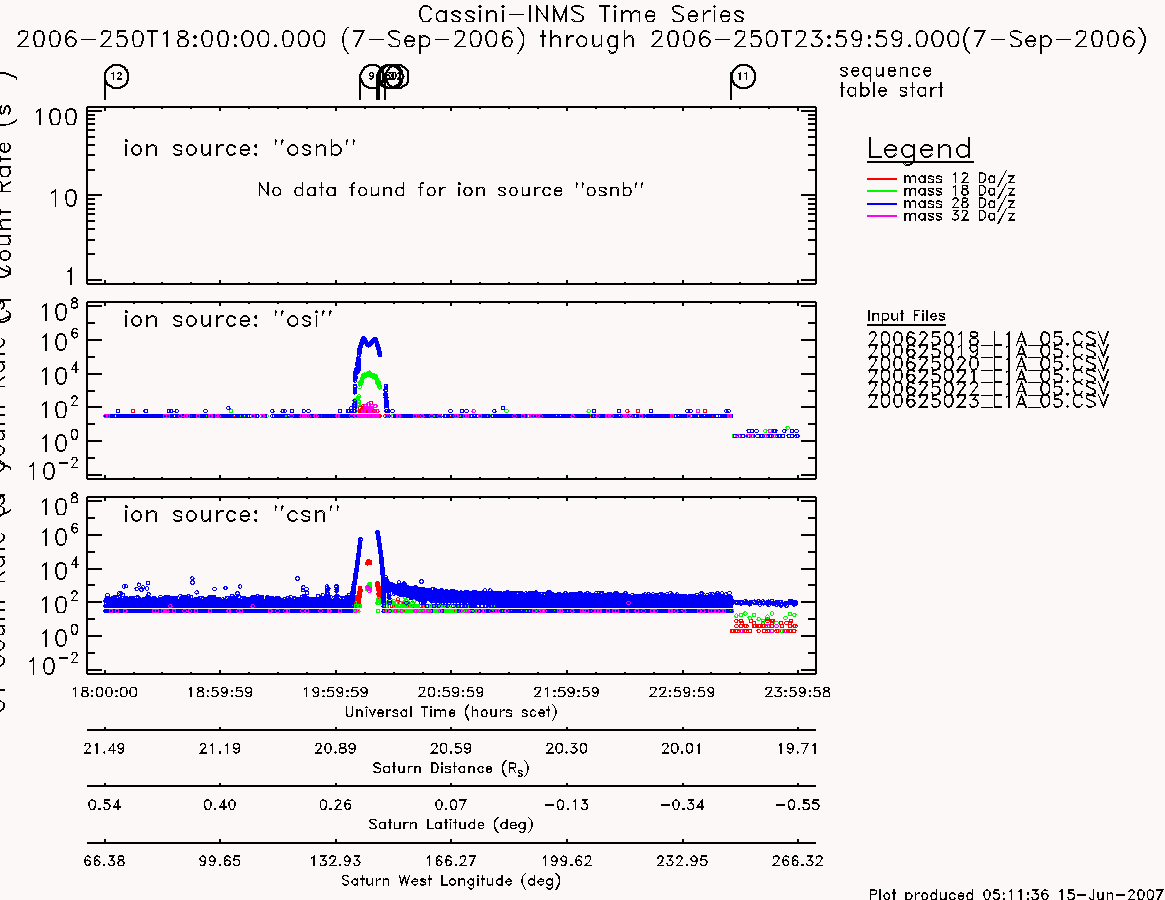Click the Cassini-INMS Time Series title
Viewport: 1165px width, 900px height.
coord(581,14)
